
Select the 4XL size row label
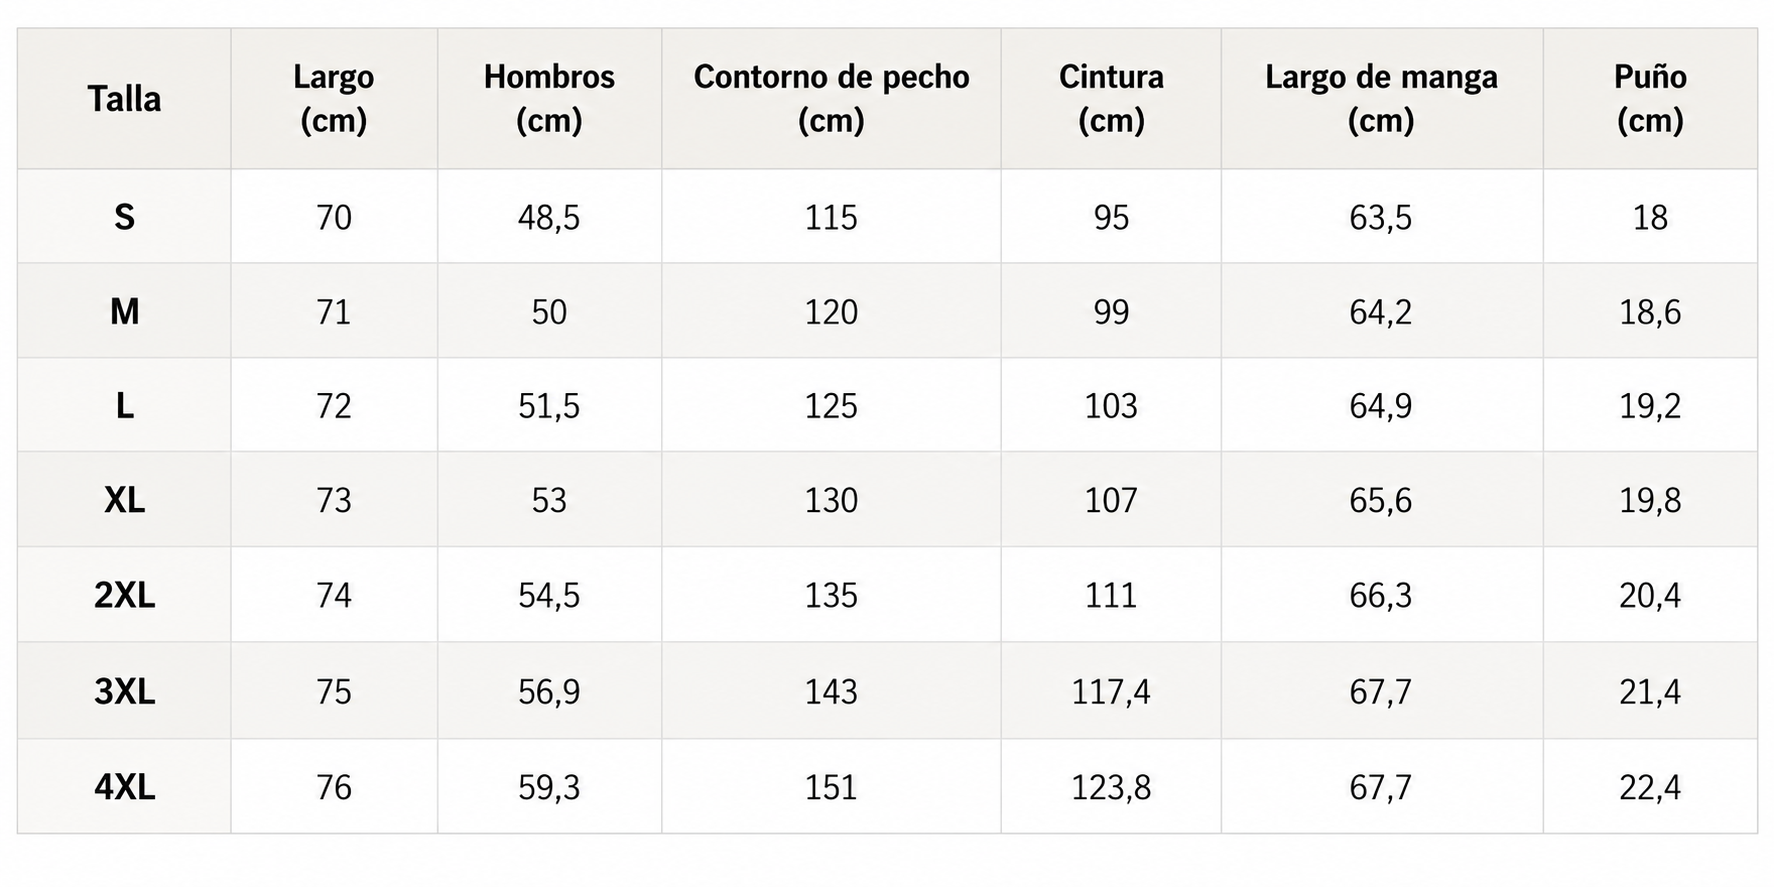[124, 787]
